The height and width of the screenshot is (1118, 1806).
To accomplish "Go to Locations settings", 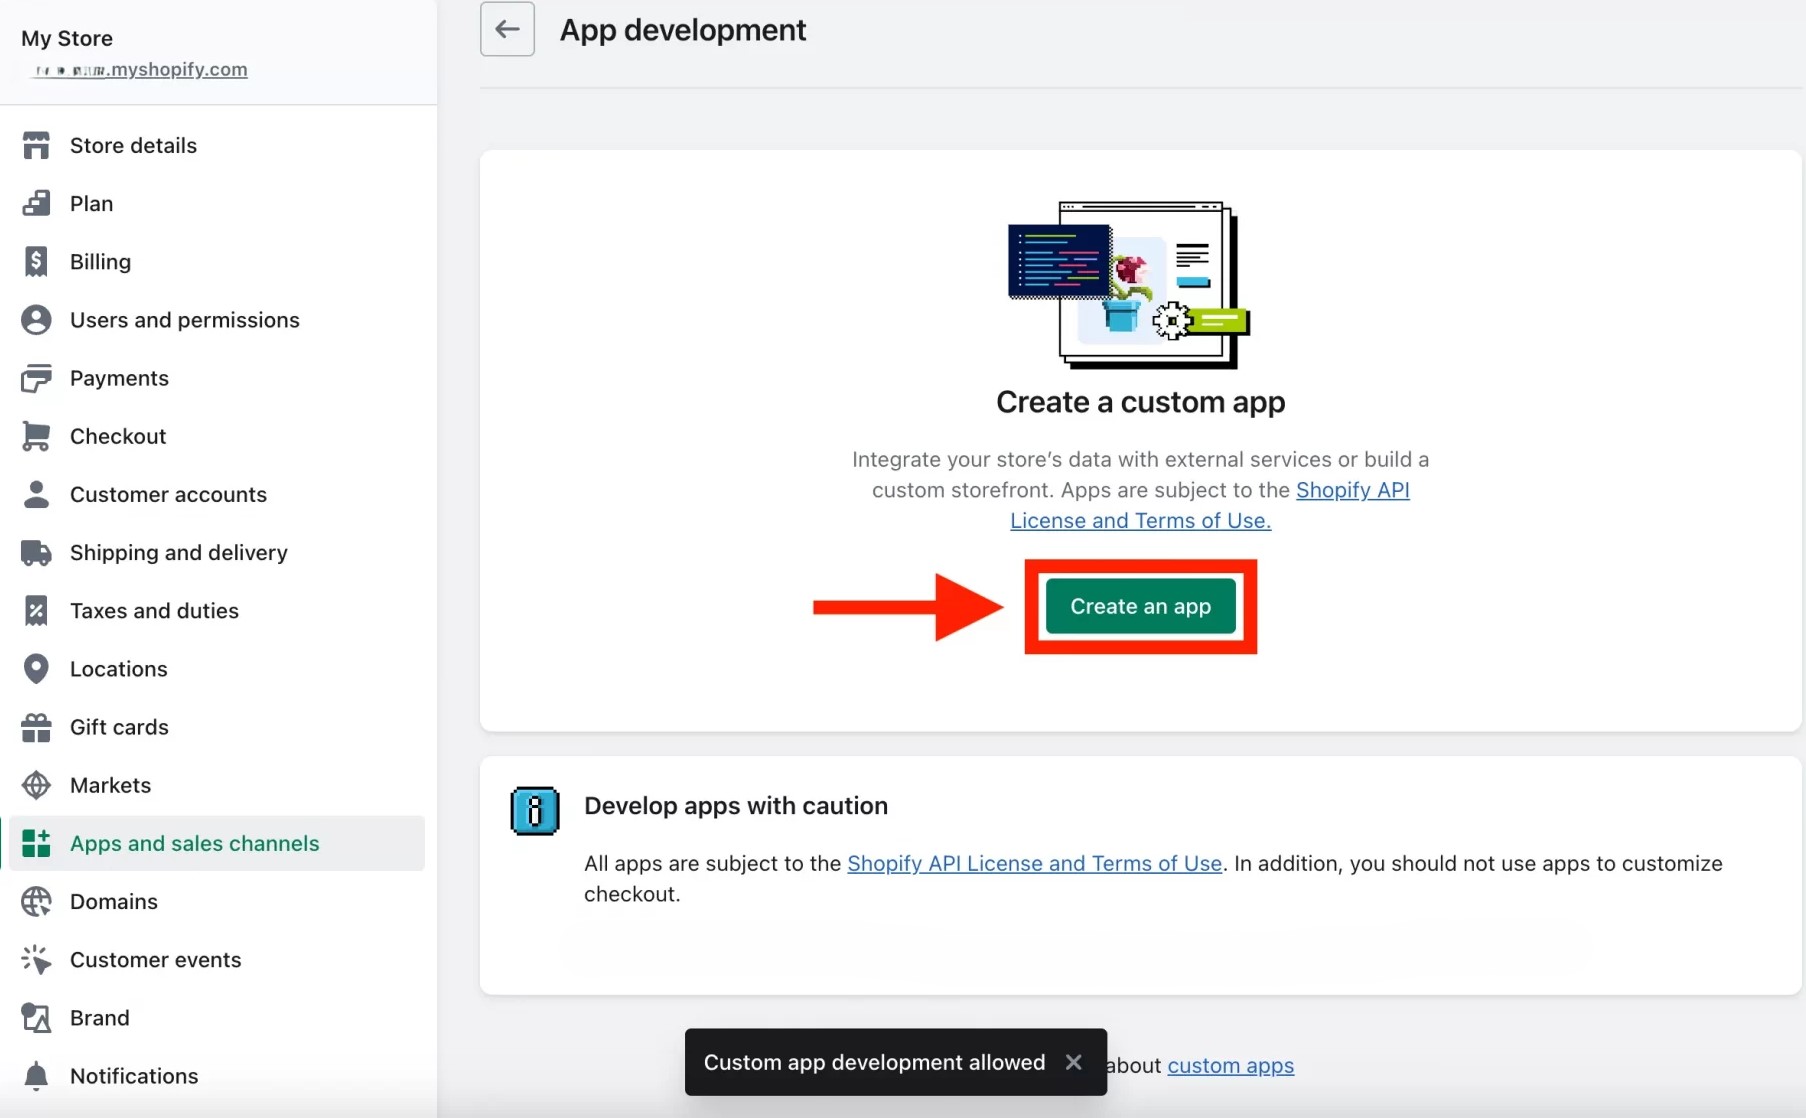I will click(x=217, y=669).
